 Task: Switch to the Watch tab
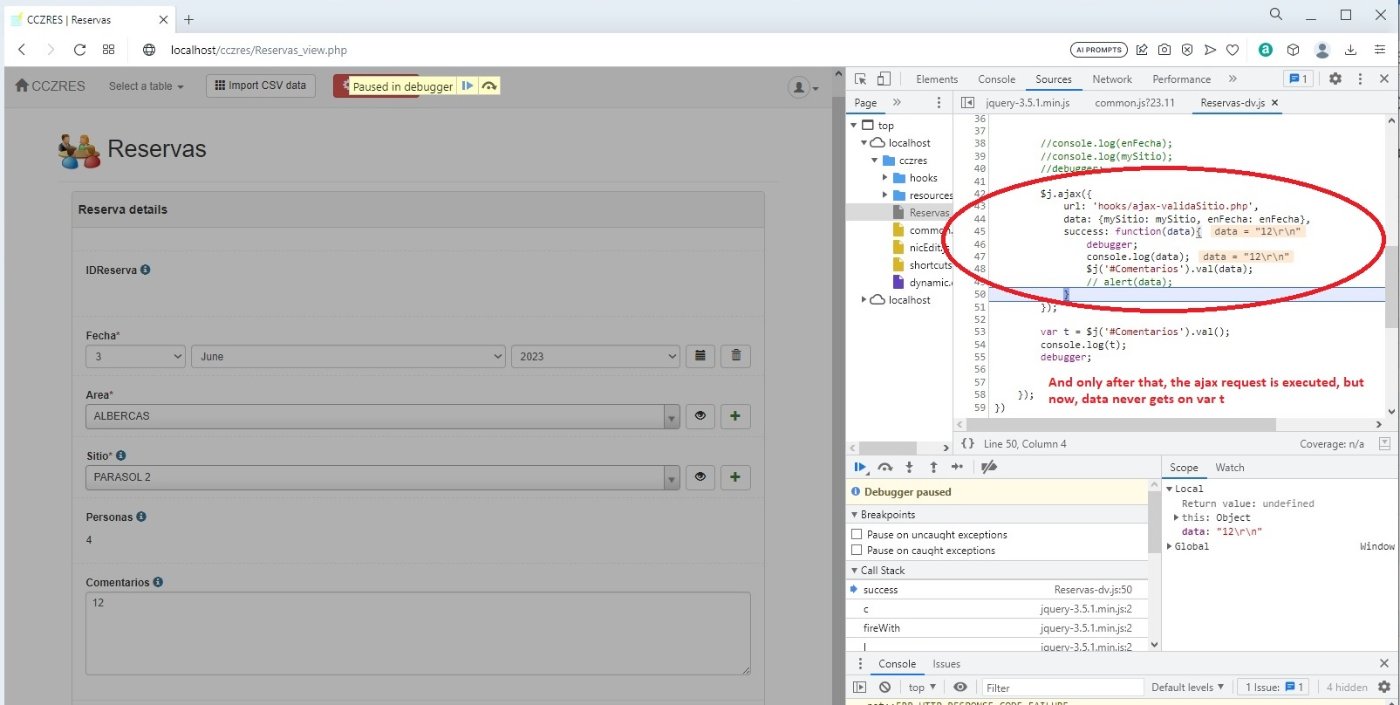(1229, 467)
